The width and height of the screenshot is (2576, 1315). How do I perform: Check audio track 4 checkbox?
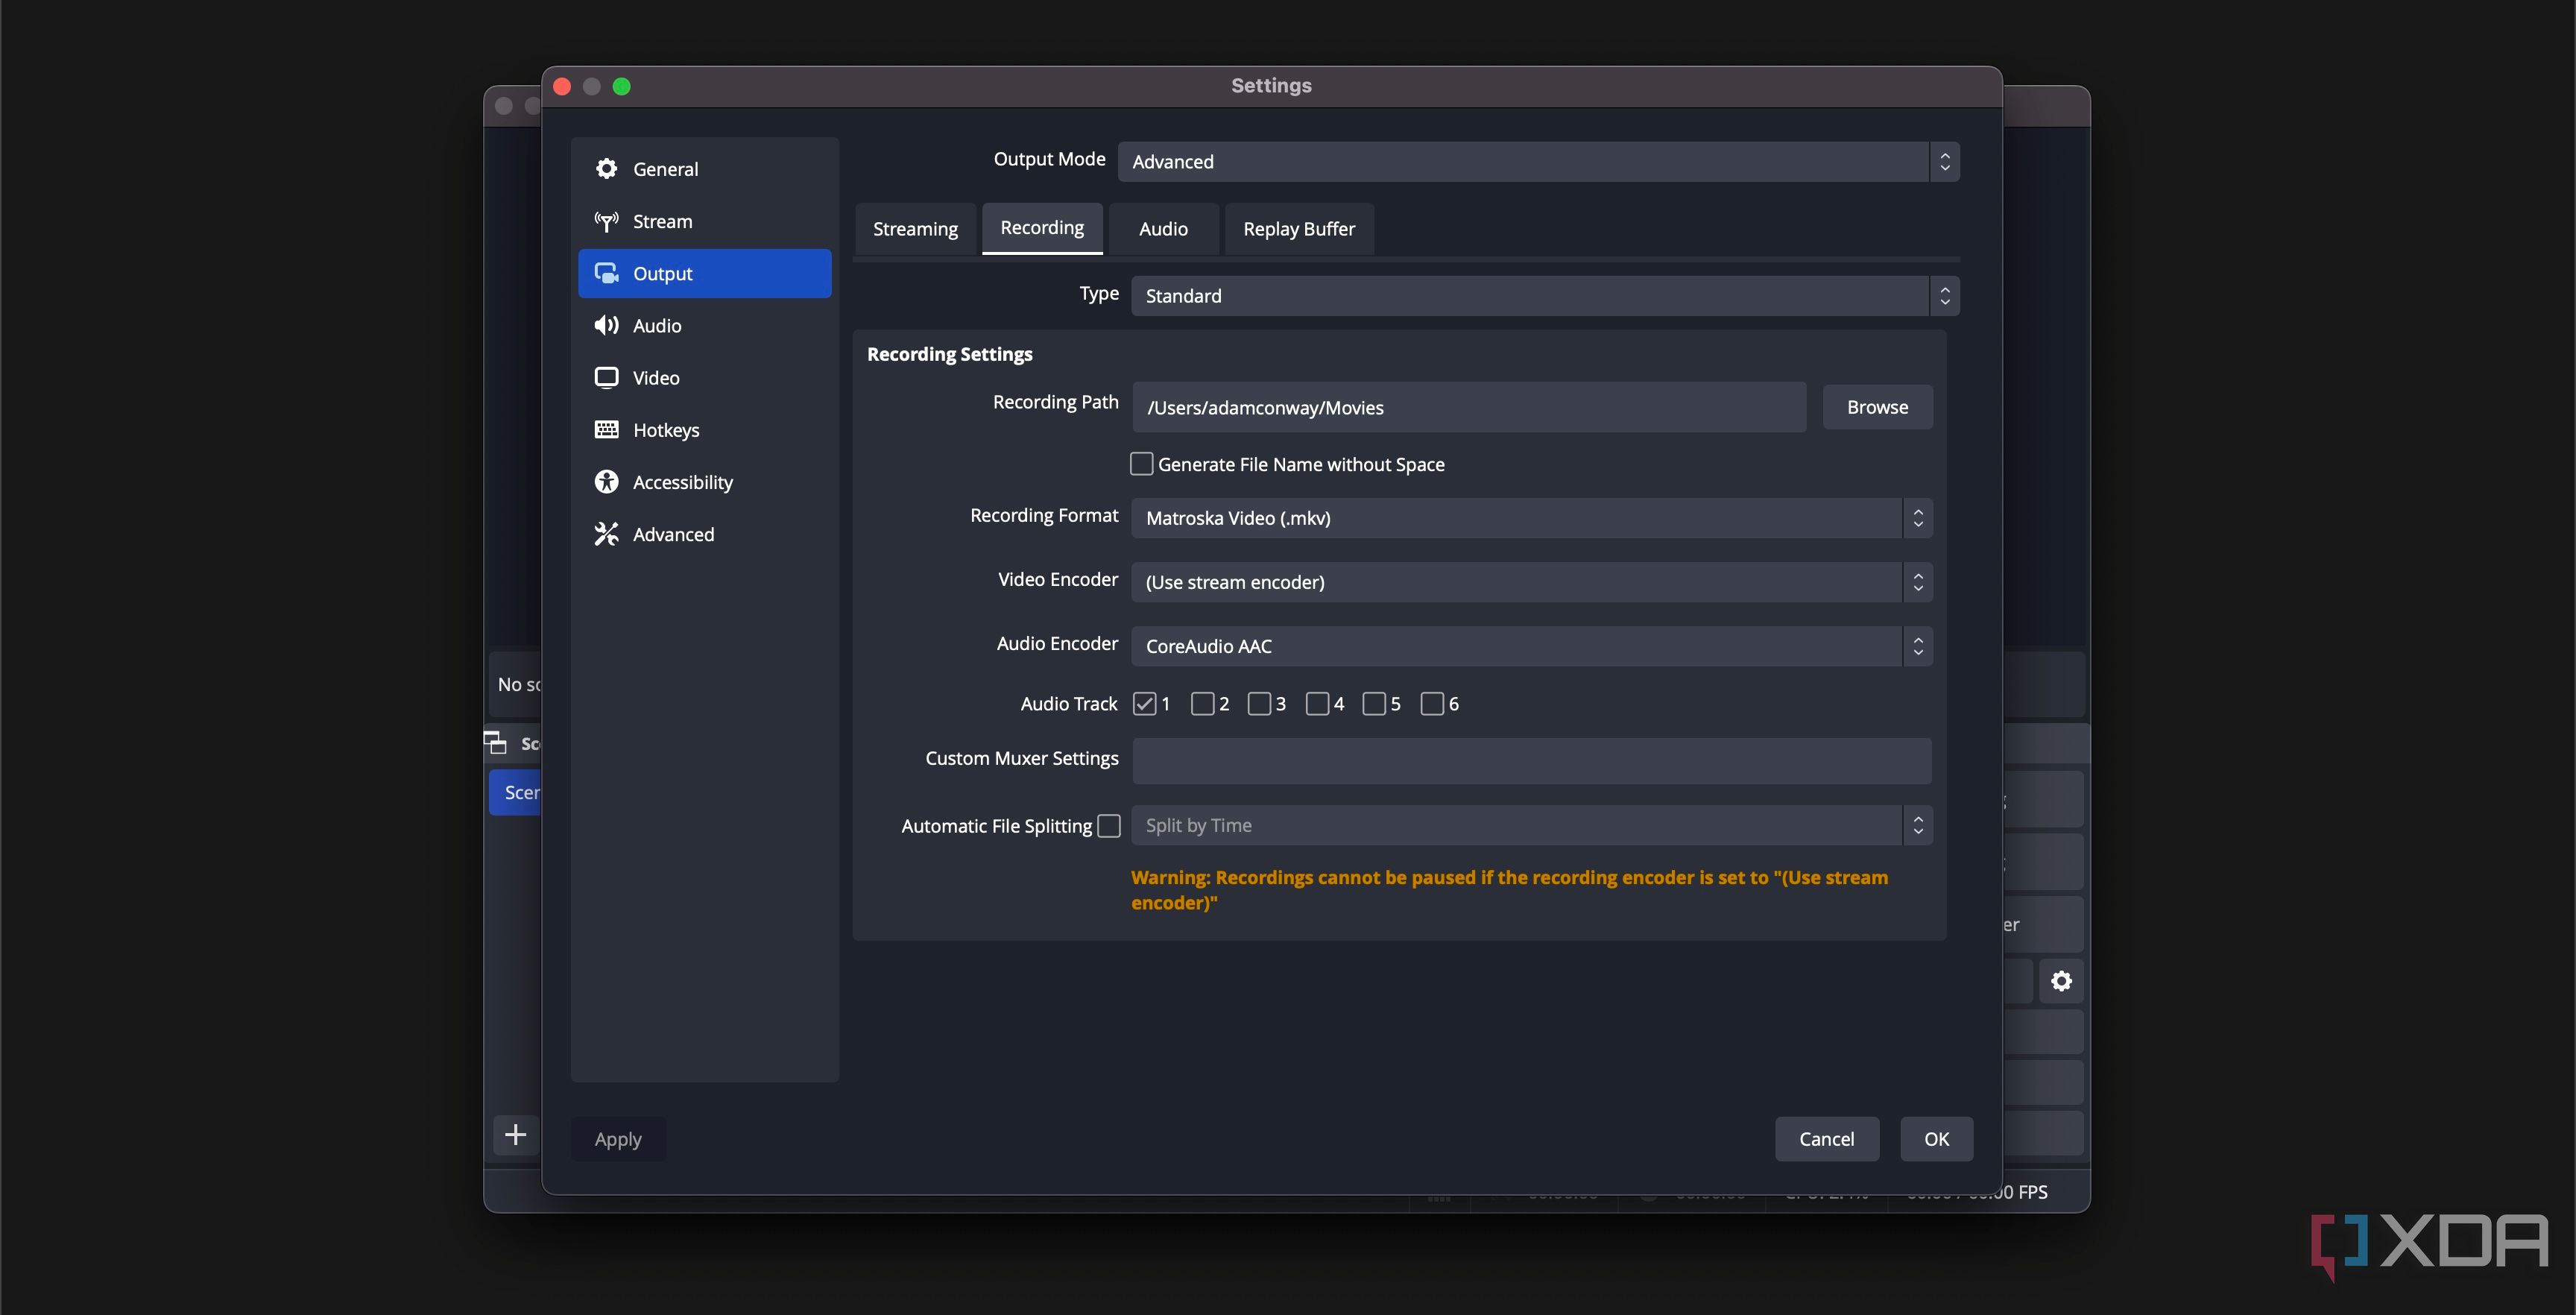1317,704
